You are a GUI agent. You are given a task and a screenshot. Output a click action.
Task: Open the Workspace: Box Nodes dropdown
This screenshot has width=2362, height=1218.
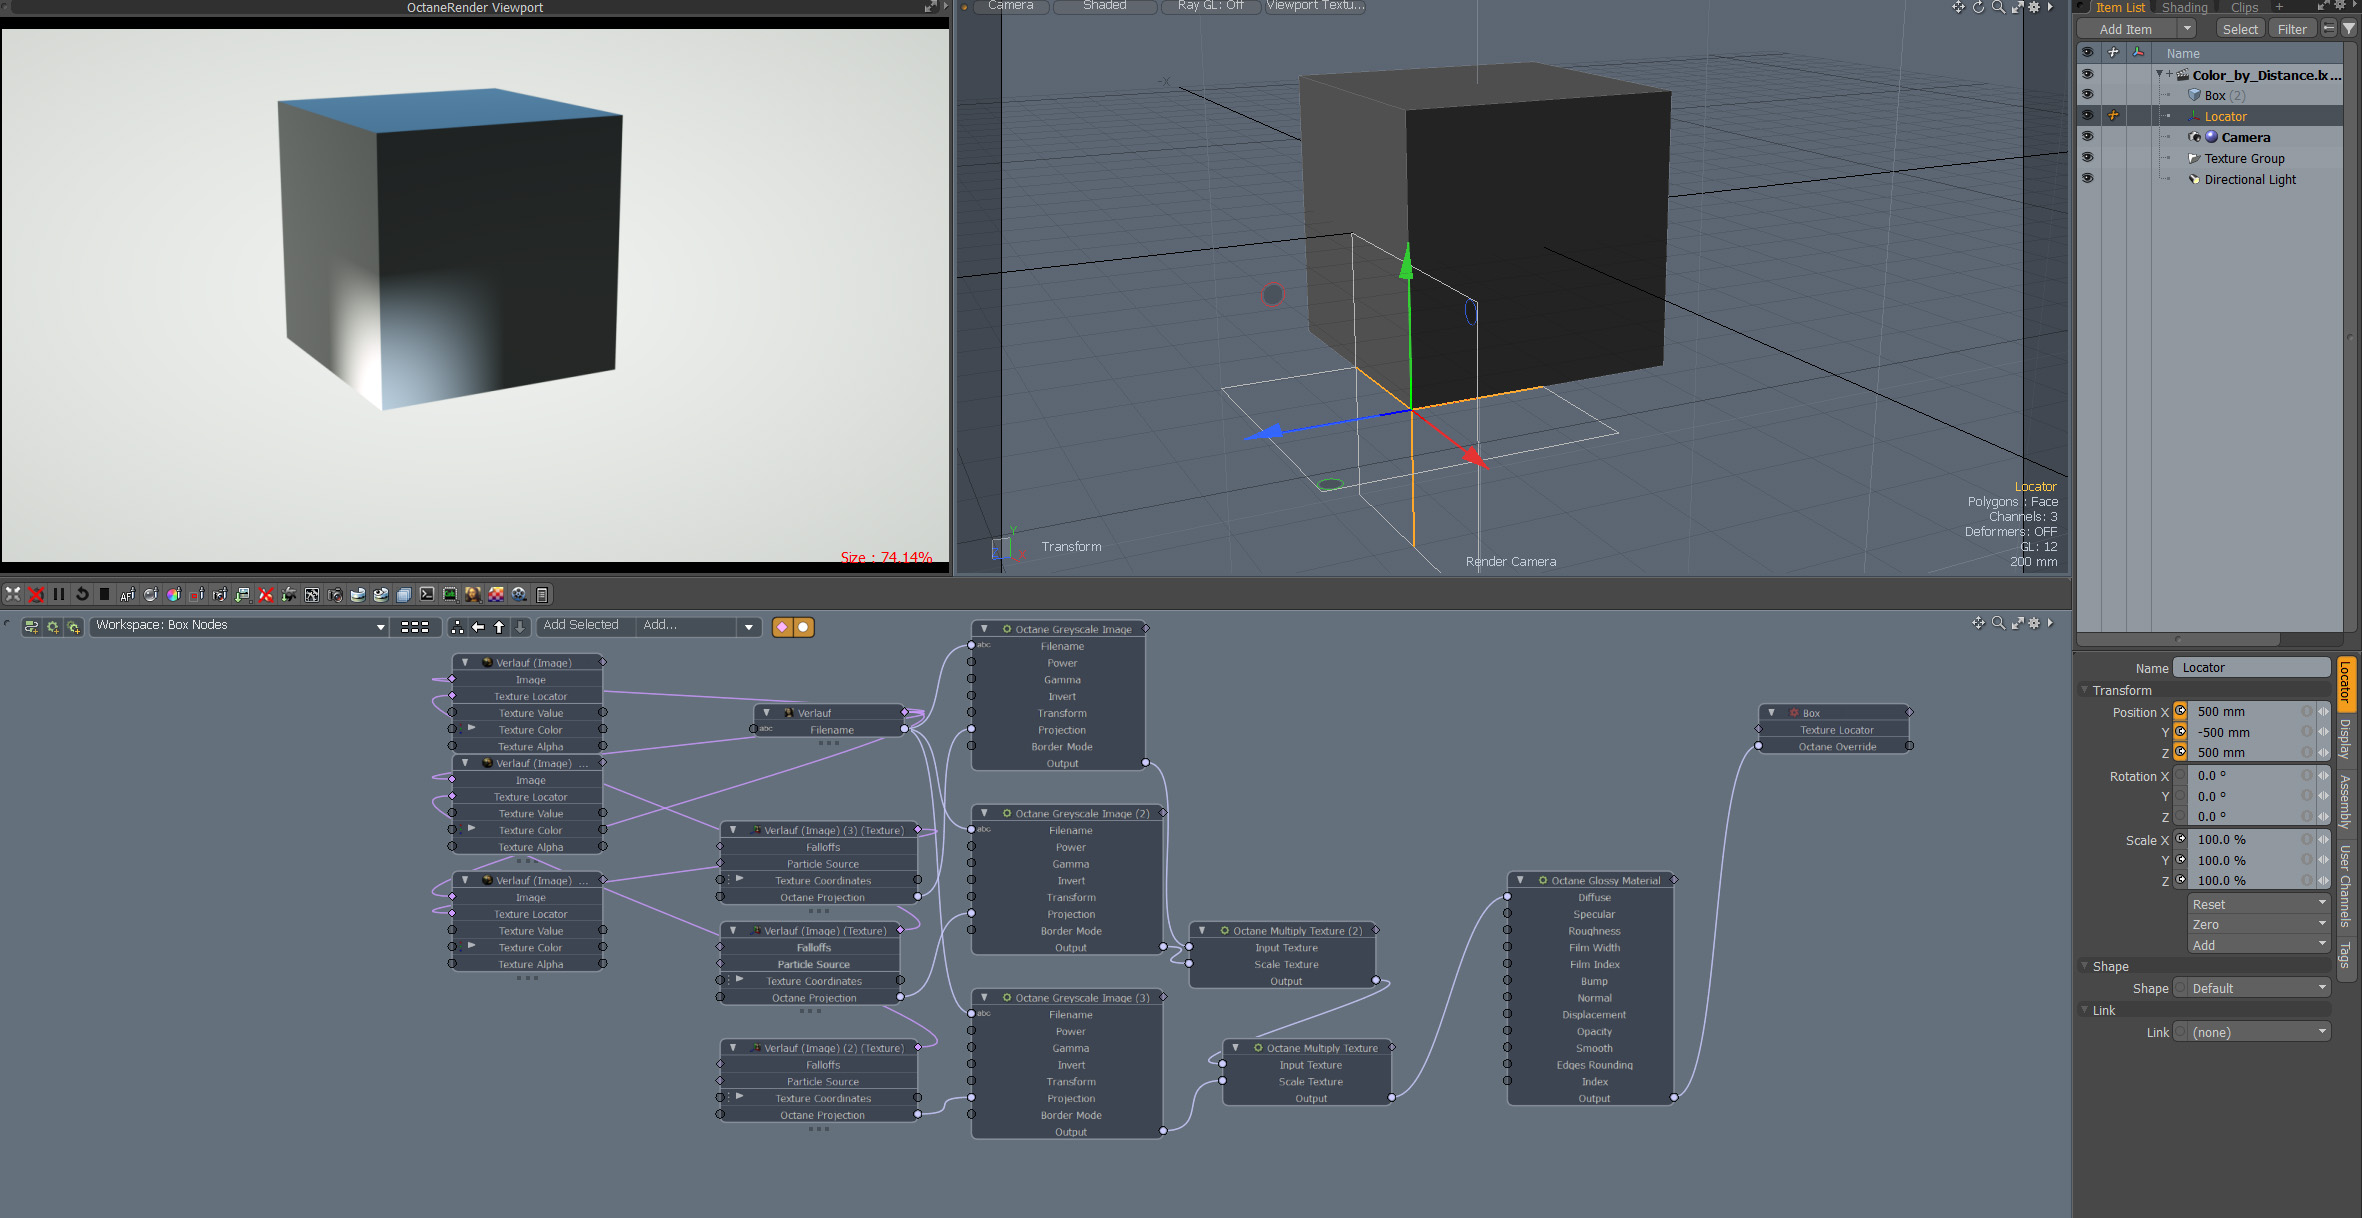pyautogui.click(x=240, y=626)
